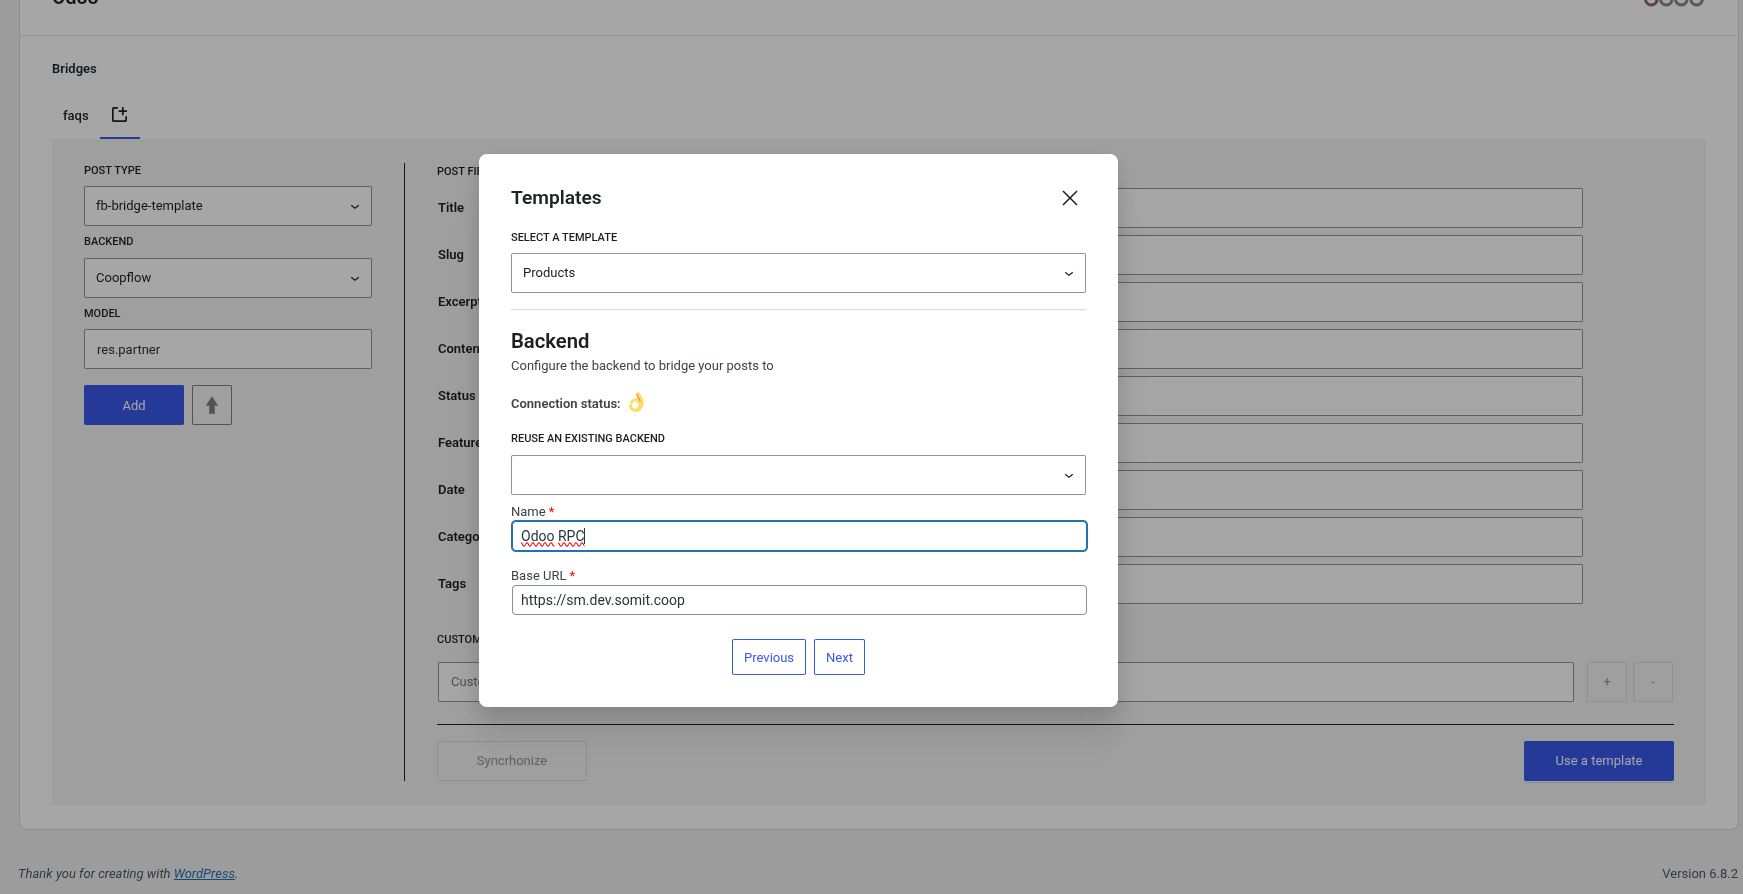Click the Title post field input
The height and width of the screenshot is (894, 1743).
[x=1350, y=208]
